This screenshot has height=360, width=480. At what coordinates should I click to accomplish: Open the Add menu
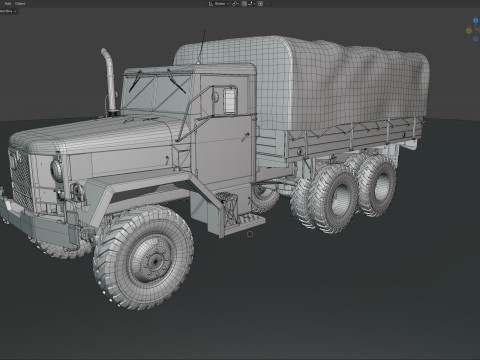tap(7, 4)
